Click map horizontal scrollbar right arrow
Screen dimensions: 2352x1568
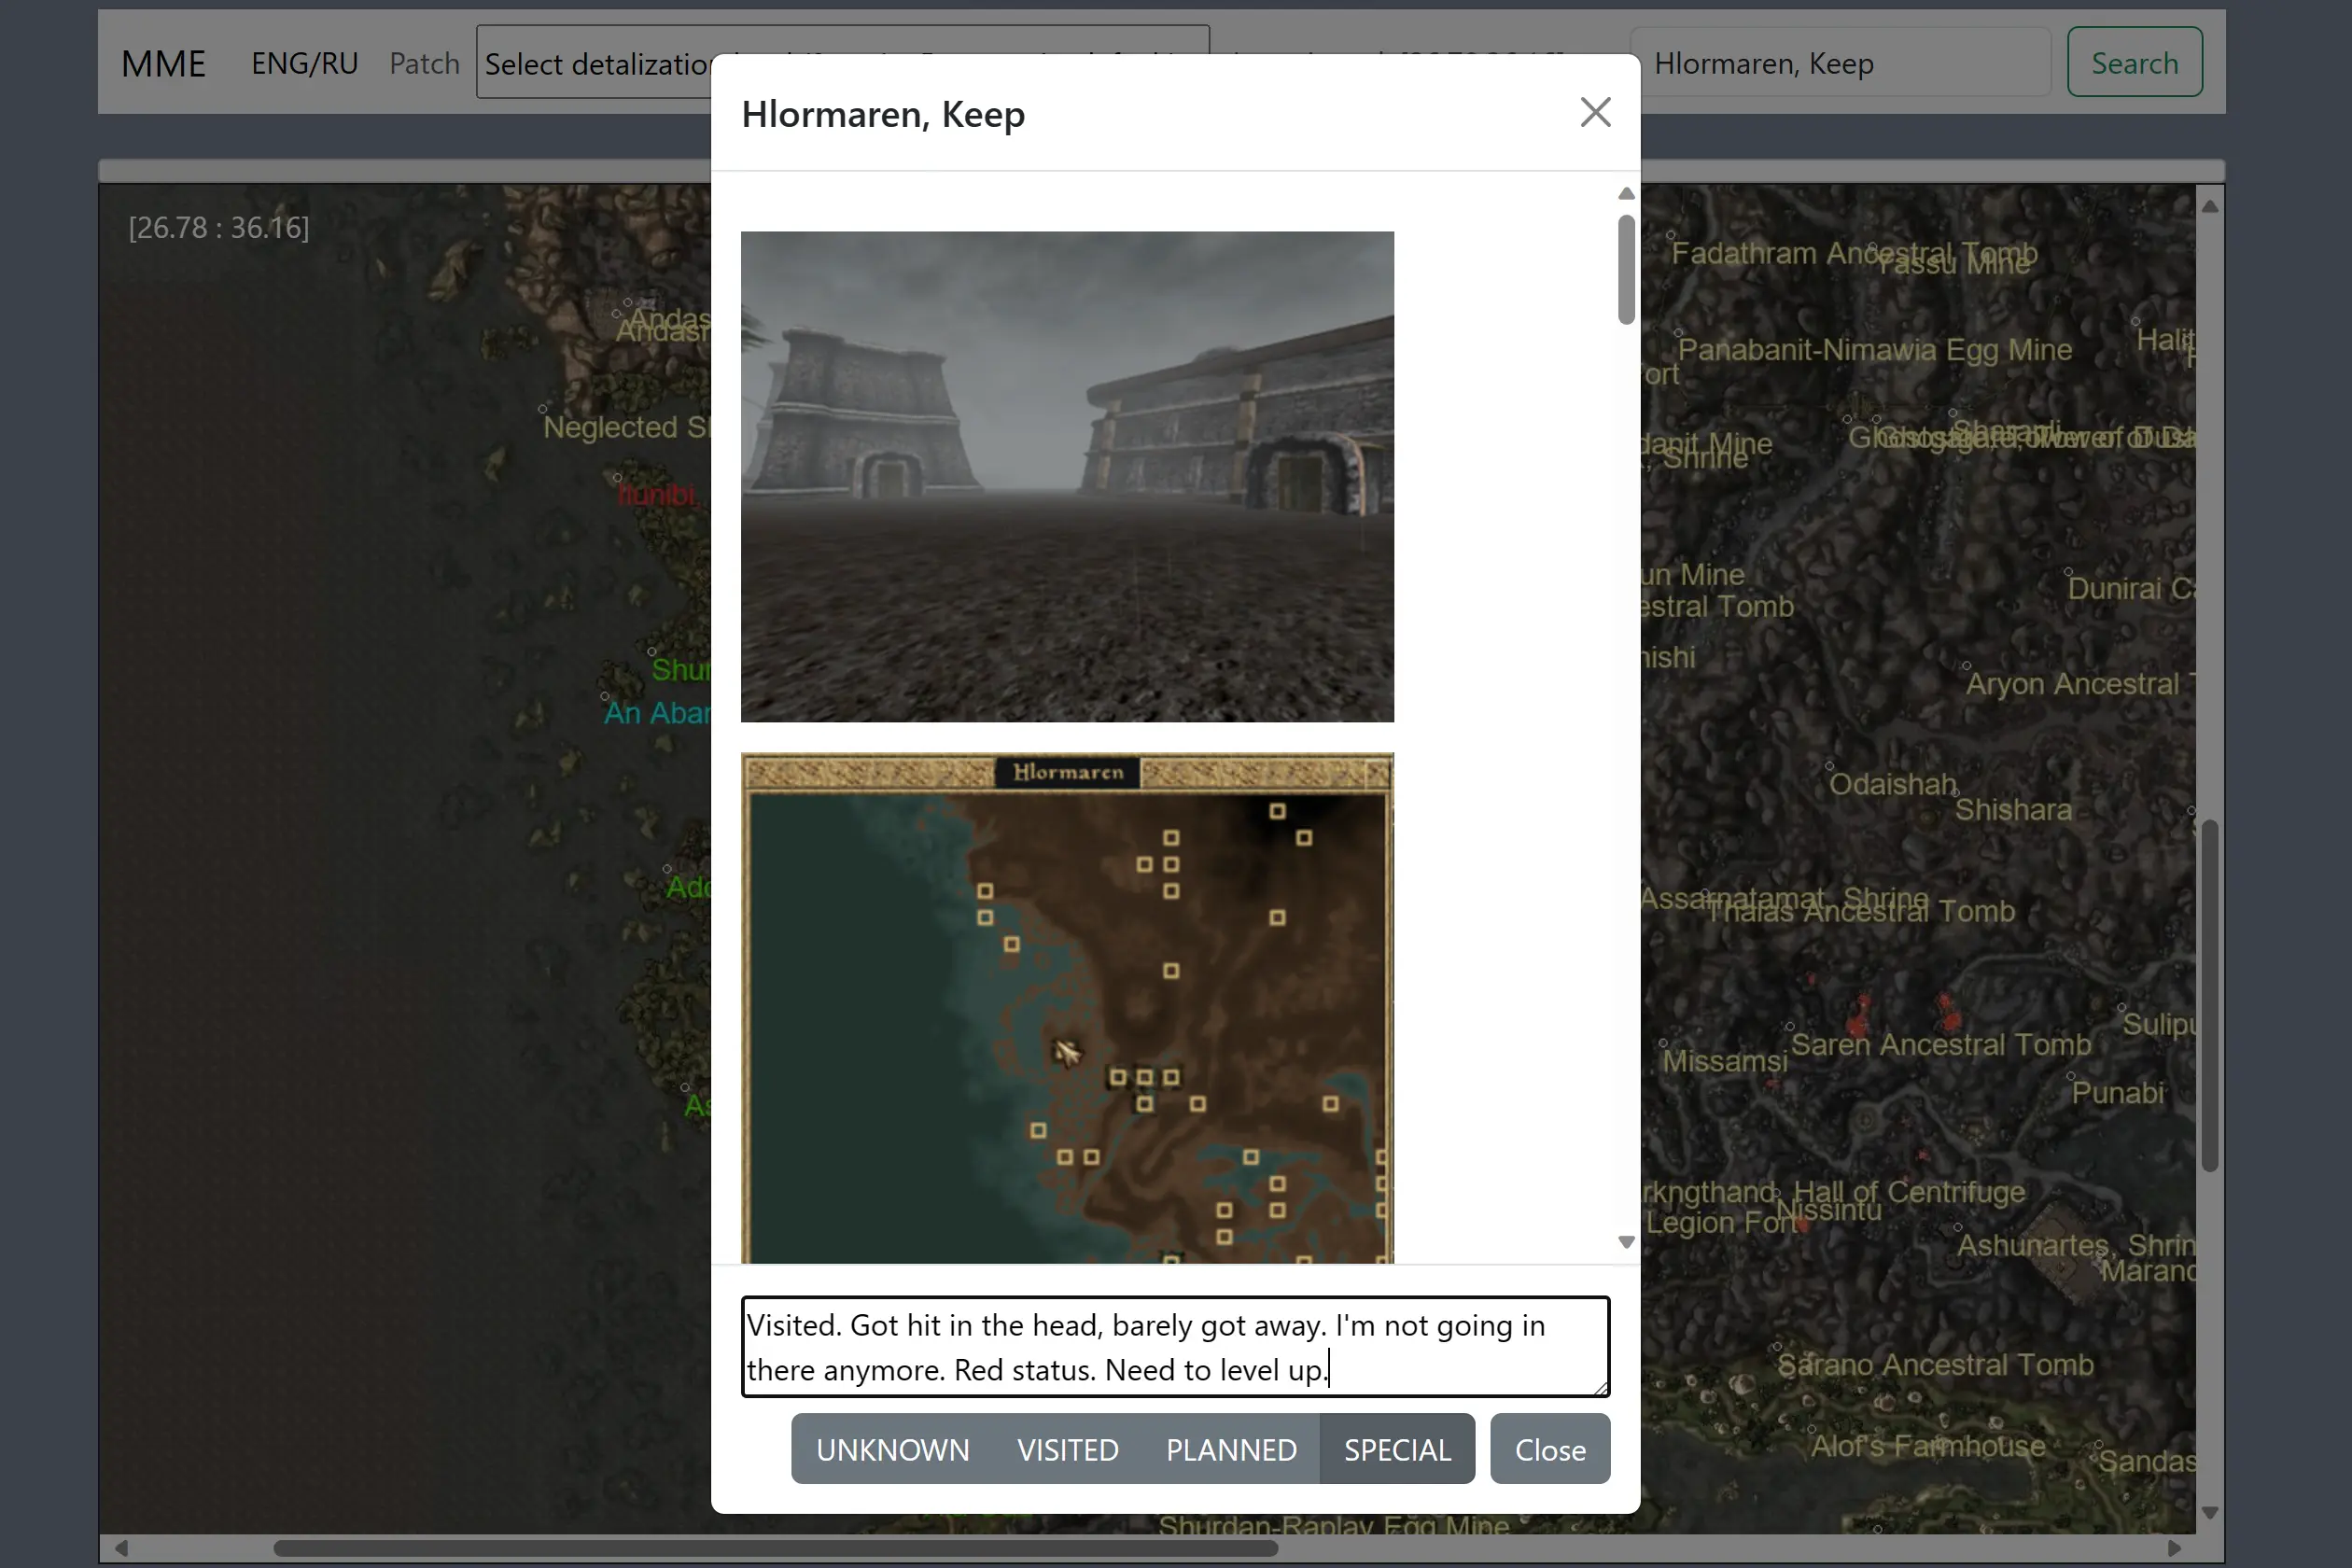(x=2174, y=1548)
